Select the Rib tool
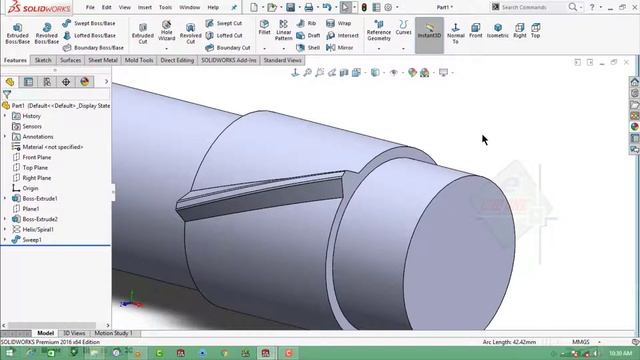Viewport: 640px width, 360px height. click(307, 23)
